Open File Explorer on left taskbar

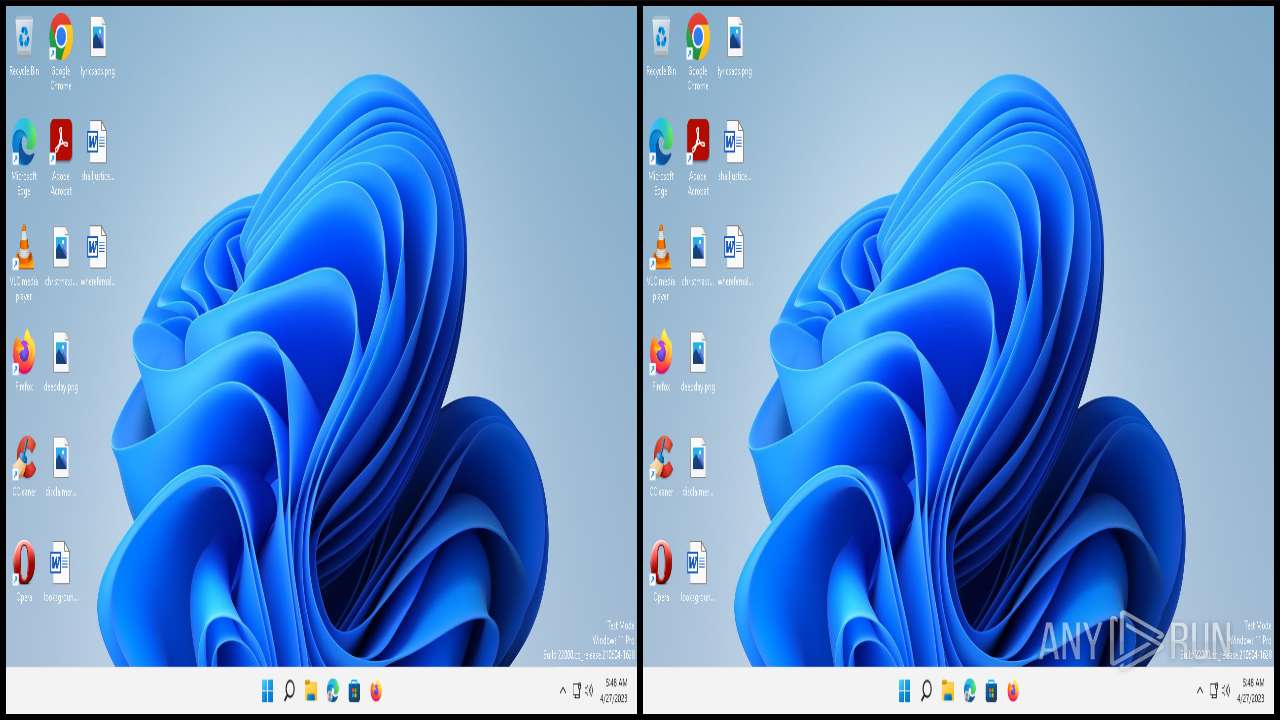pyautogui.click(x=311, y=691)
